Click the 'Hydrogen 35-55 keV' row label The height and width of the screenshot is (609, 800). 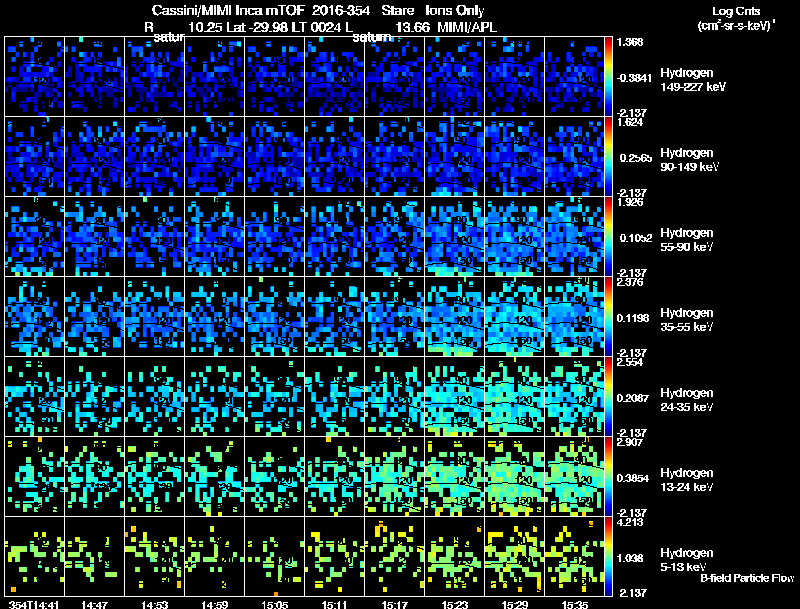point(687,320)
